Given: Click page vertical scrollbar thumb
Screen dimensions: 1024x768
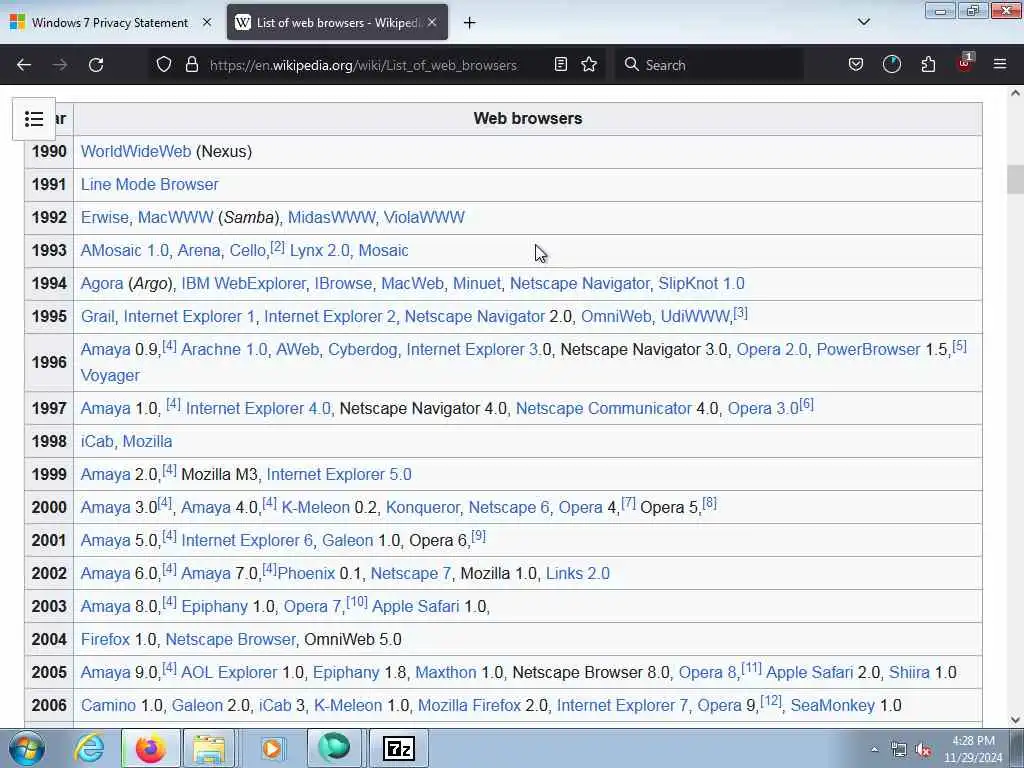Looking at the screenshot, I should click(x=1015, y=179).
